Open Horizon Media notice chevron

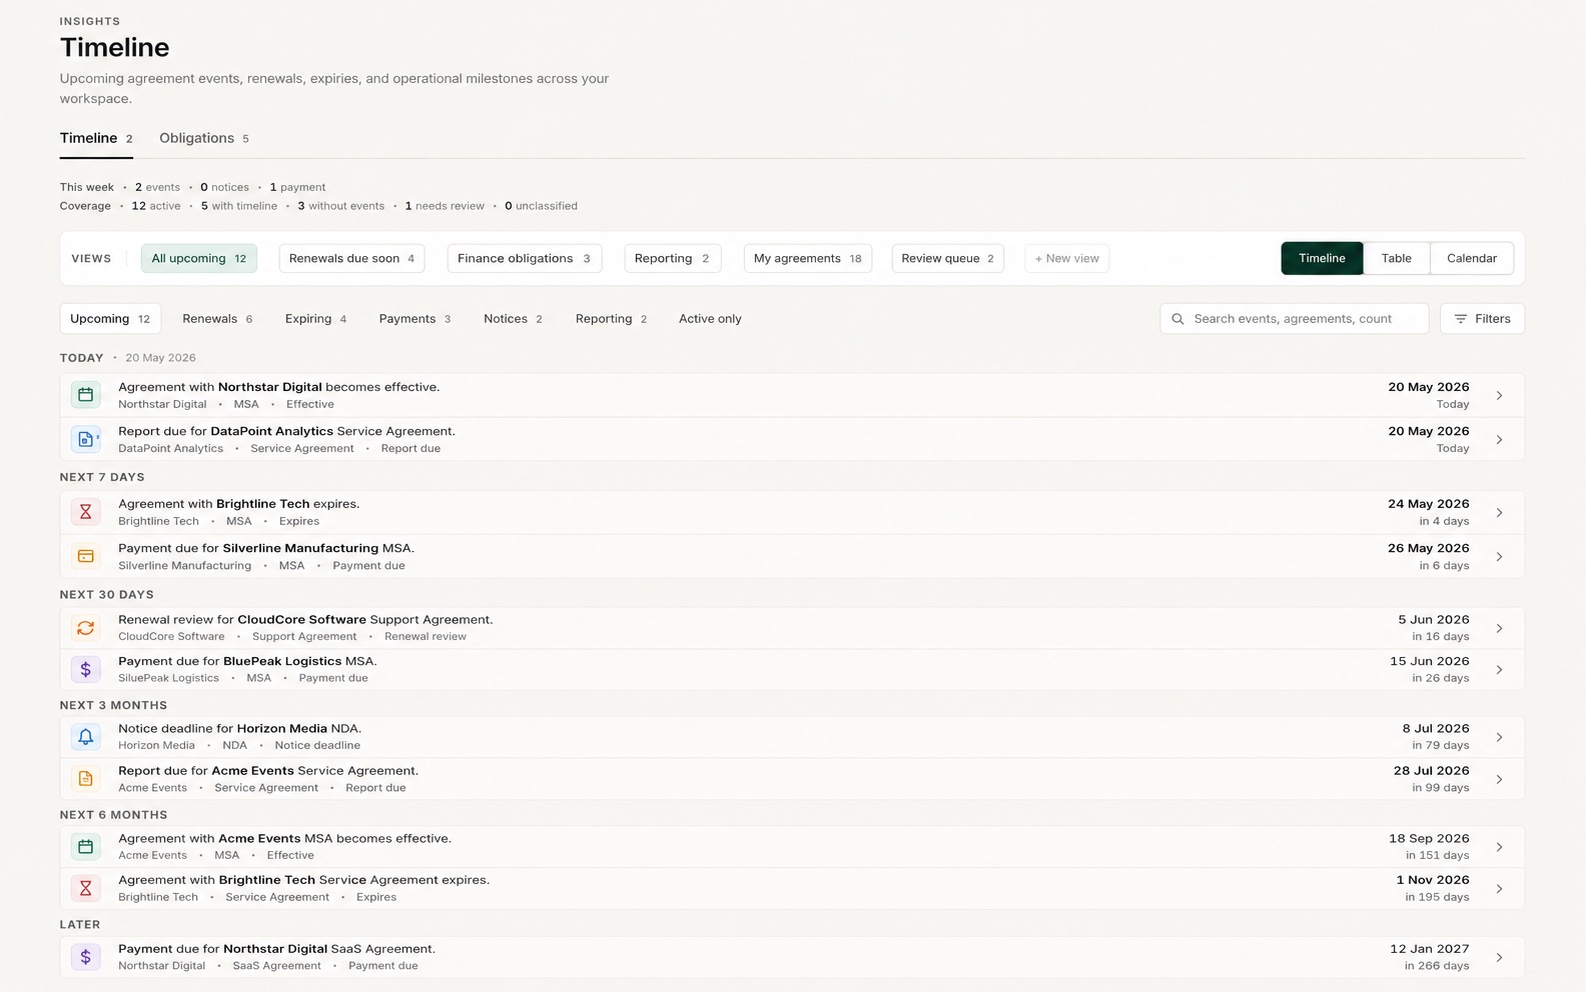[1499, 738]
